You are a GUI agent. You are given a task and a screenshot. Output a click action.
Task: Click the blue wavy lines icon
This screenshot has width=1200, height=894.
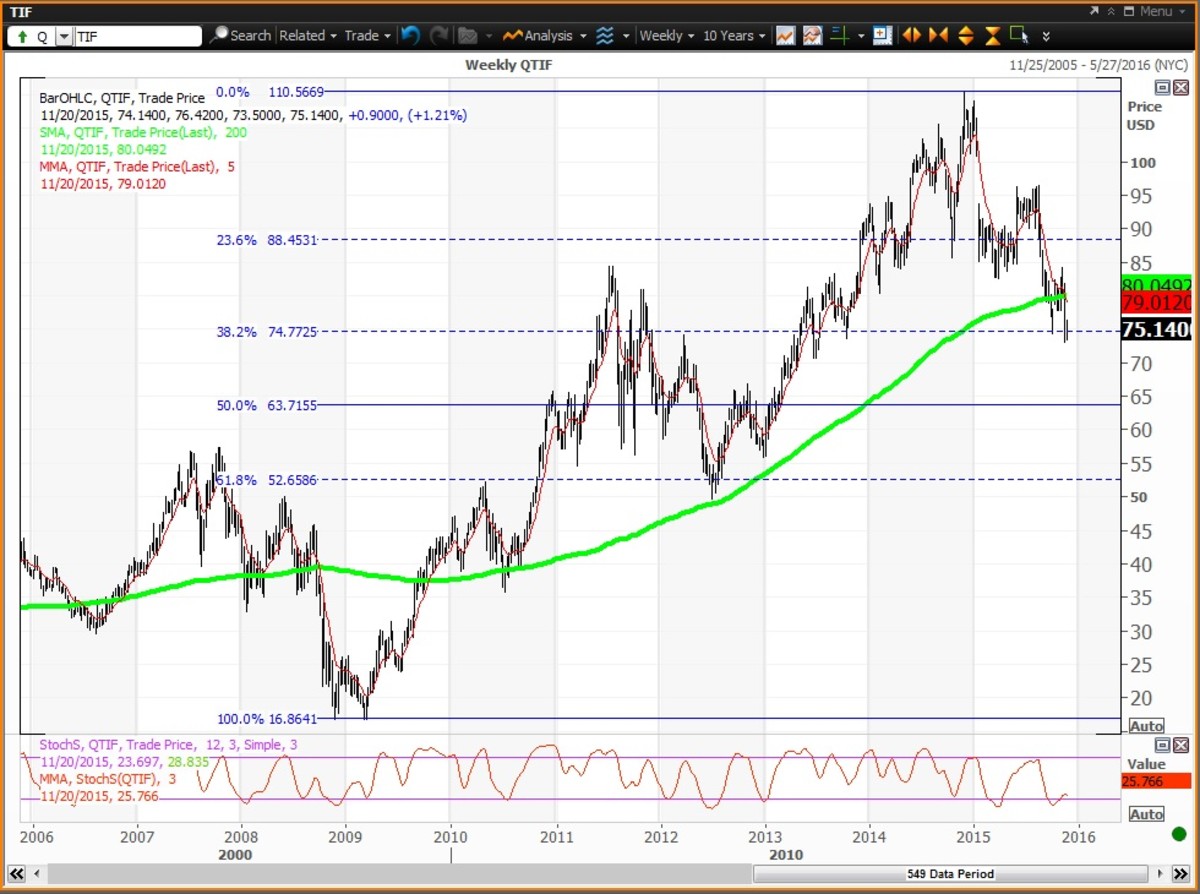coord(605,36)
